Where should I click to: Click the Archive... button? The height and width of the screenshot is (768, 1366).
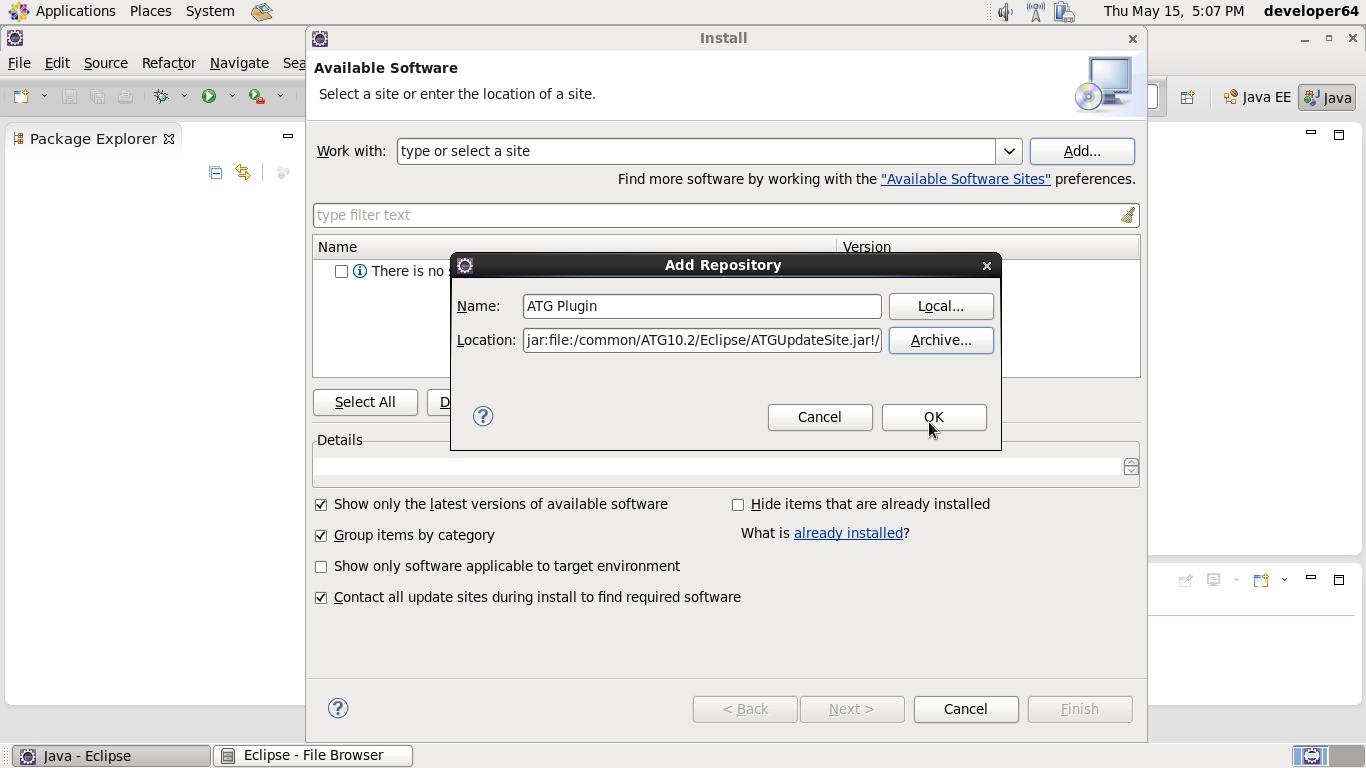click(941, 340)
